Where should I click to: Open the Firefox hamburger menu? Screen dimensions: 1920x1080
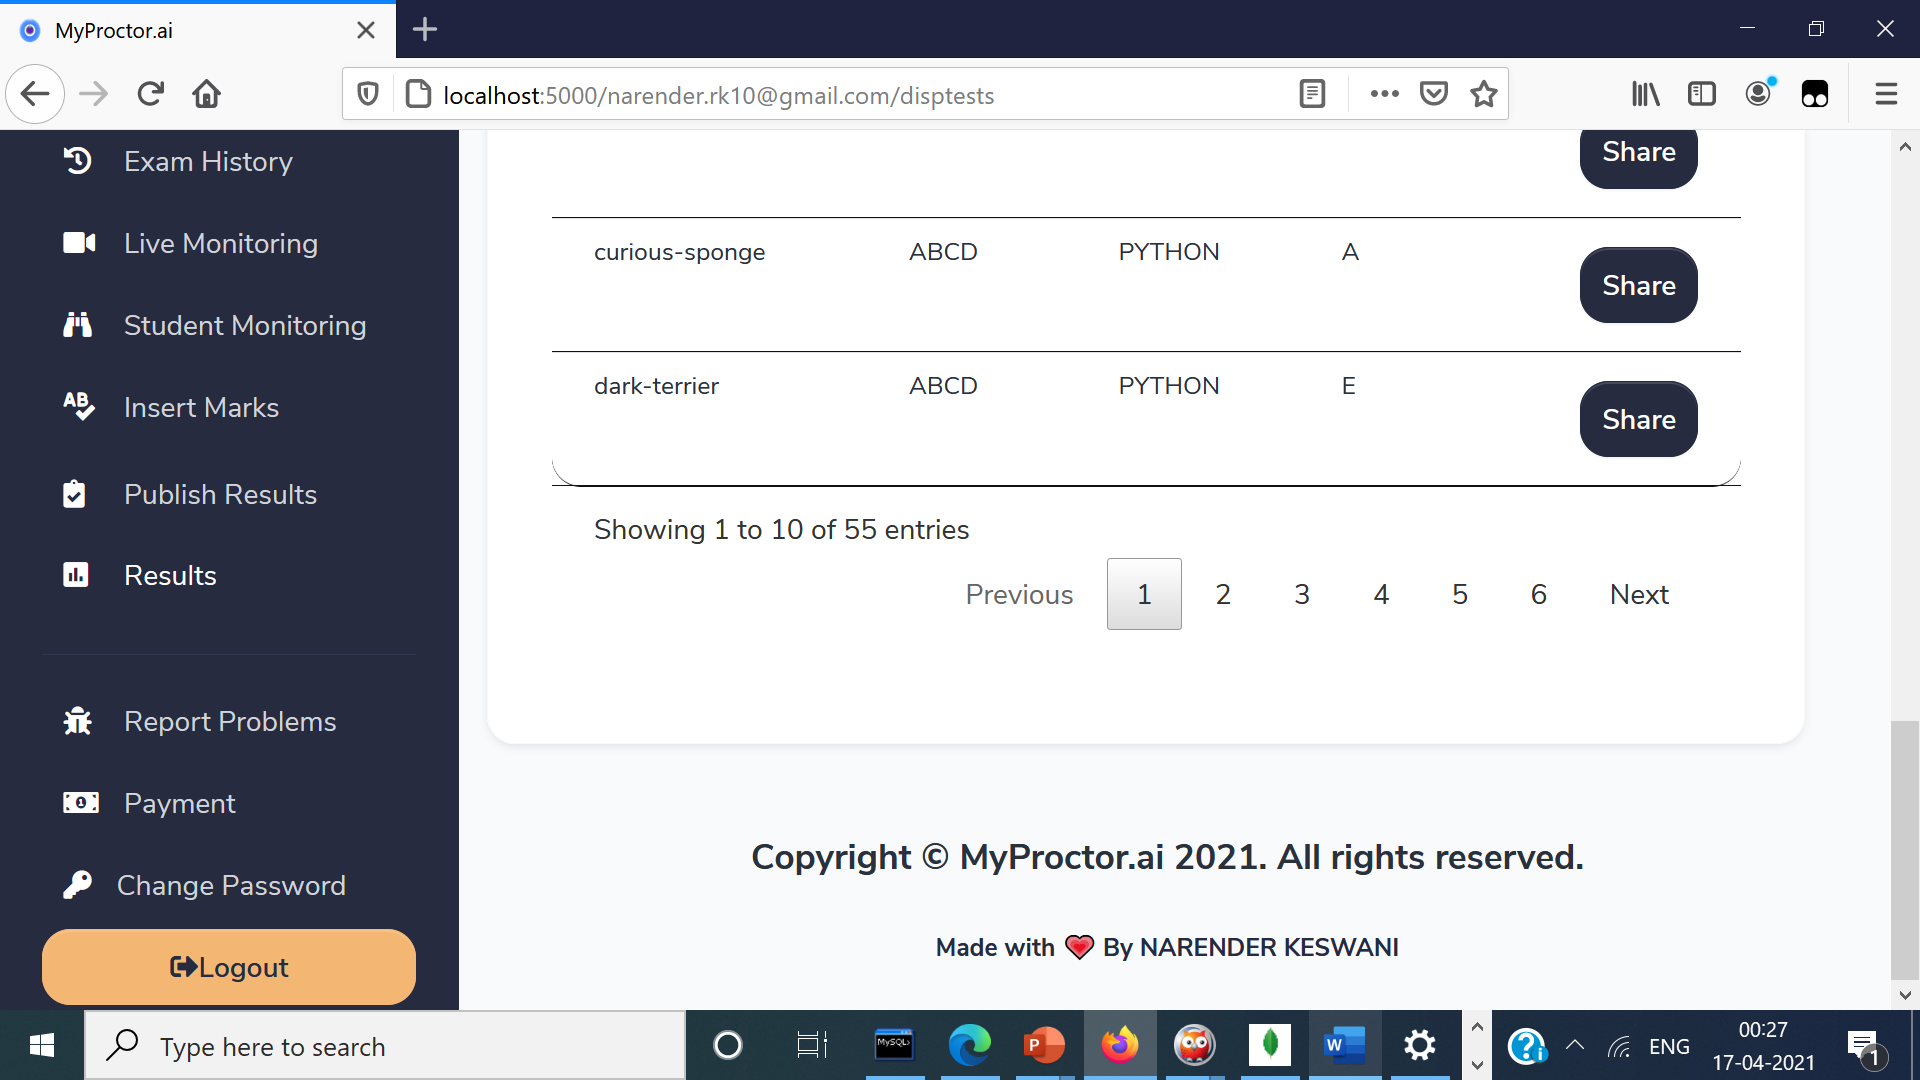point(1886,94)
